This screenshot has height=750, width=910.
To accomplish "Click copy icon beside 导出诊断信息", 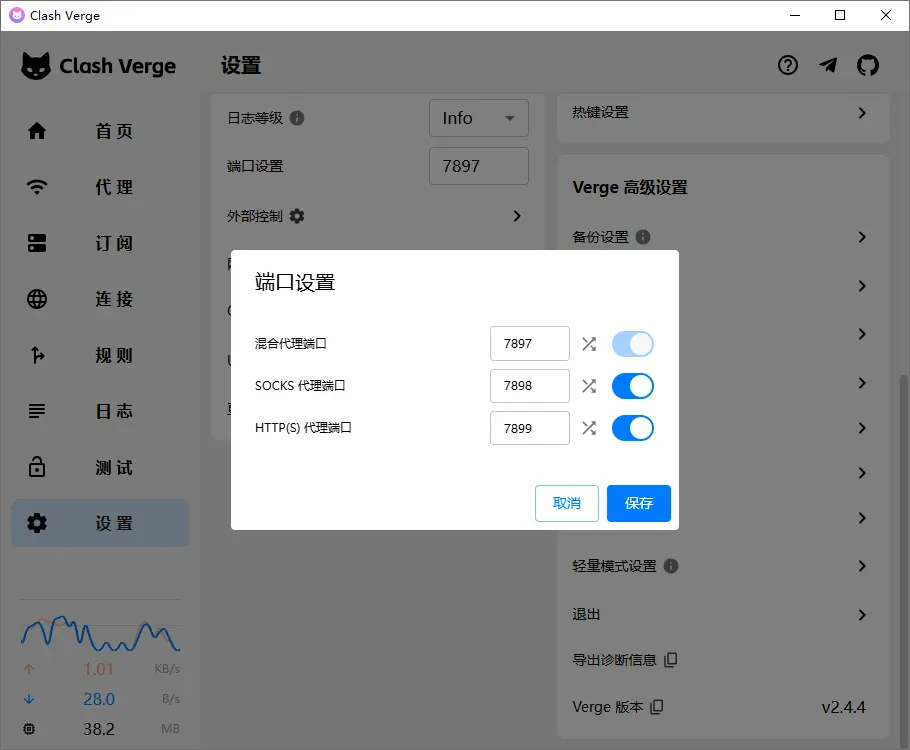I will pos(670,660).
